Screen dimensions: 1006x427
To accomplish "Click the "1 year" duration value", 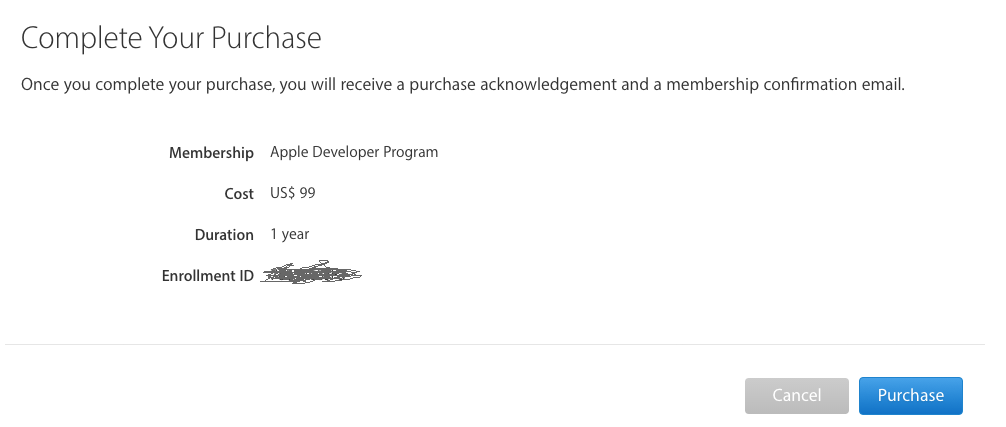I will click(x=290, y=234).
